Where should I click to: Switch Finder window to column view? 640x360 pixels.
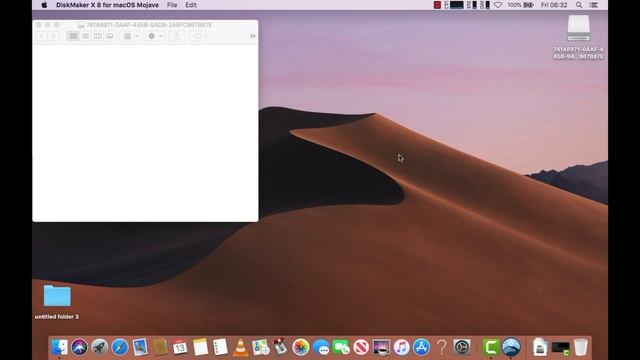point(98,36)
